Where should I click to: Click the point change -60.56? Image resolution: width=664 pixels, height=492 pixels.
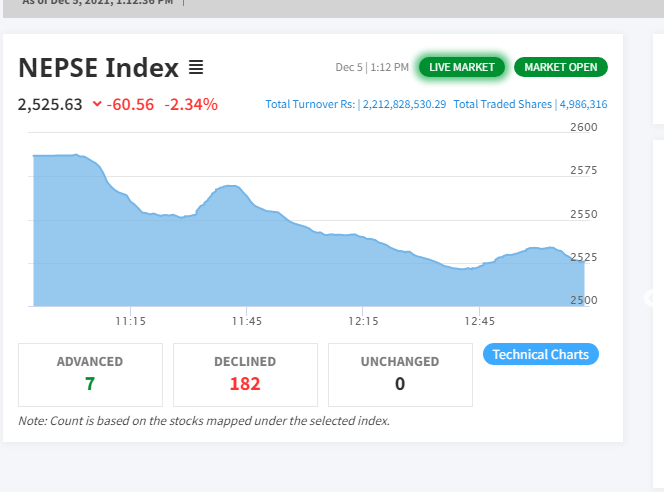coord(130,105)
